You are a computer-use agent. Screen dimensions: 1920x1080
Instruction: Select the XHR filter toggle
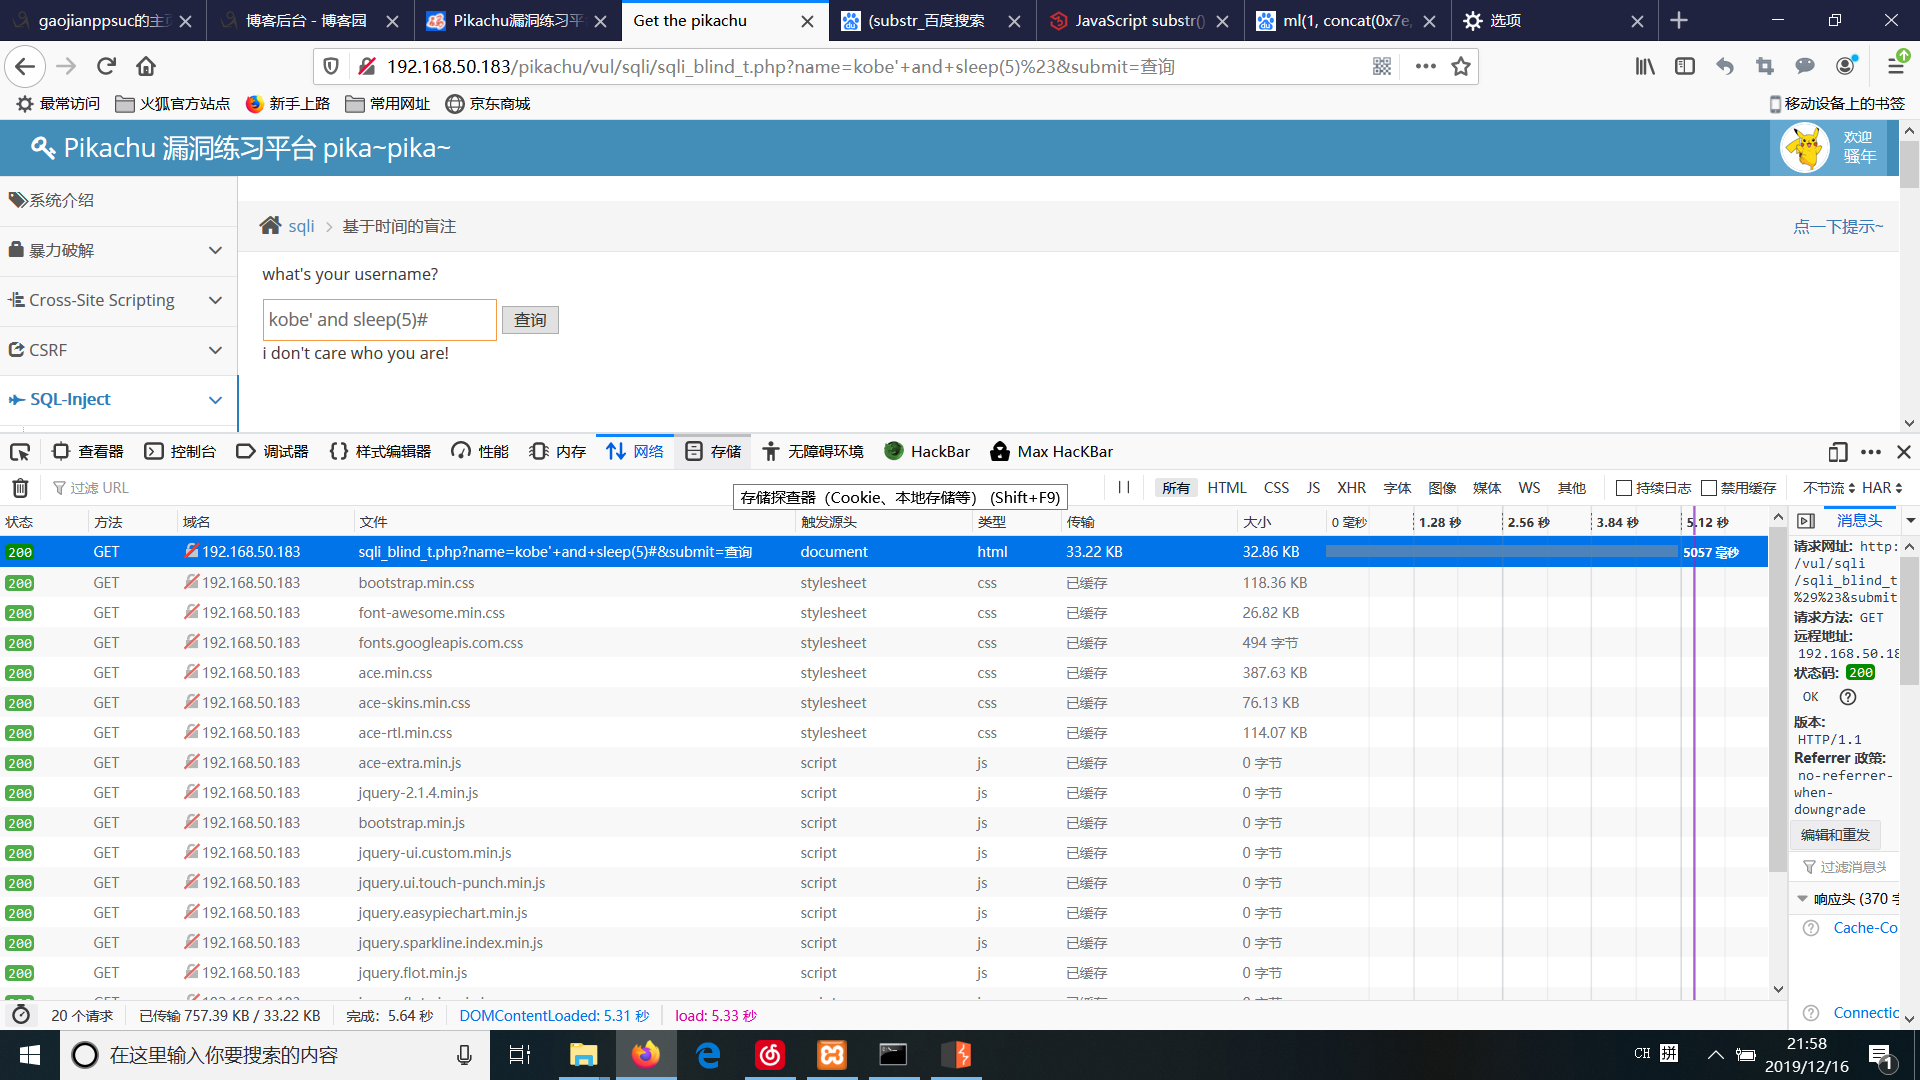1351,488
